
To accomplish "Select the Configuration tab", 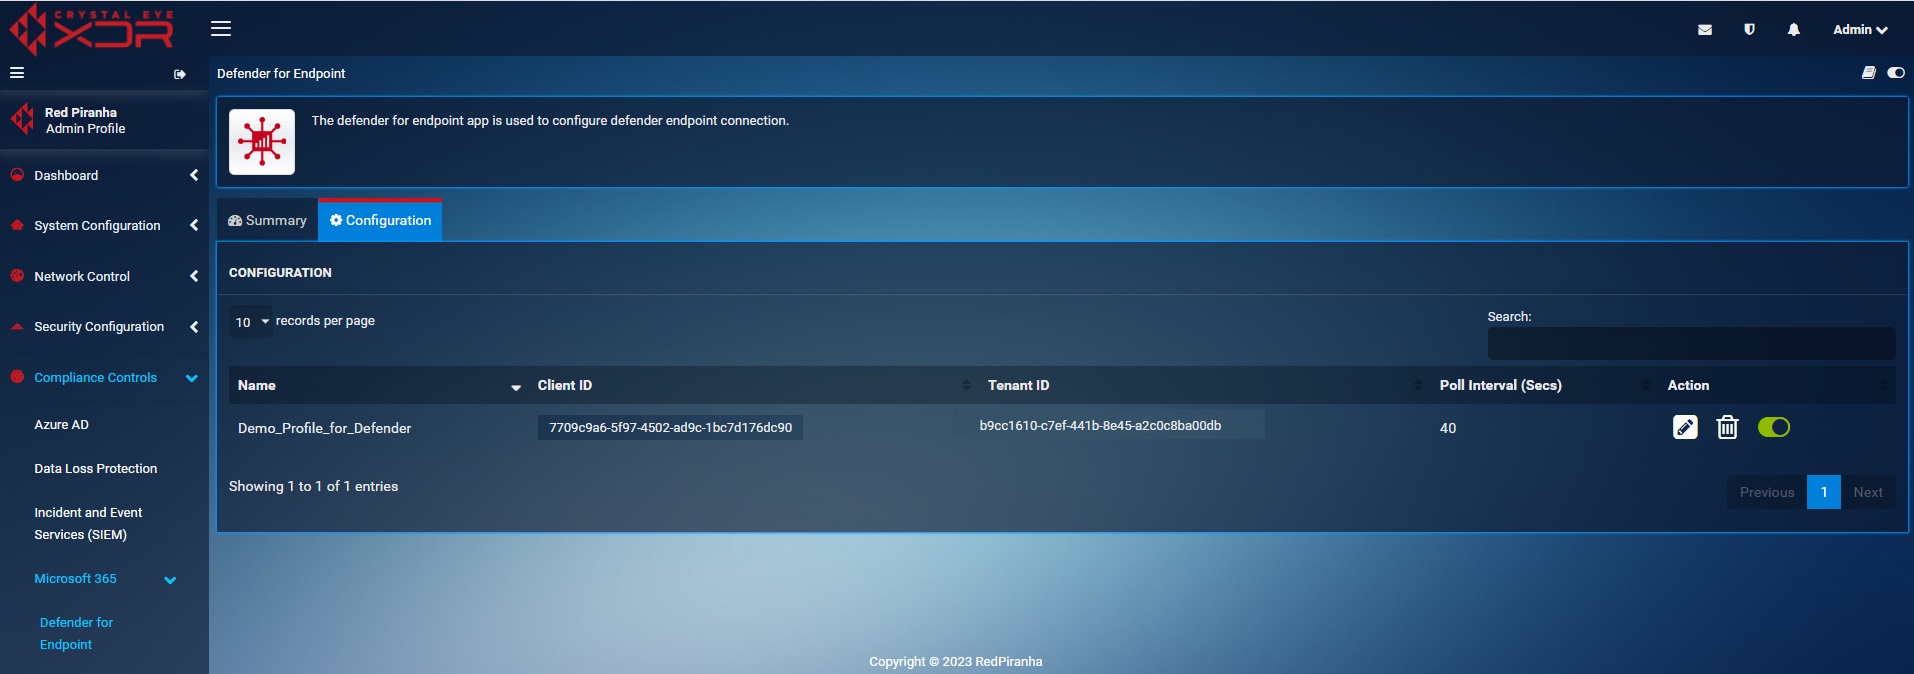I will coord(380,221).
